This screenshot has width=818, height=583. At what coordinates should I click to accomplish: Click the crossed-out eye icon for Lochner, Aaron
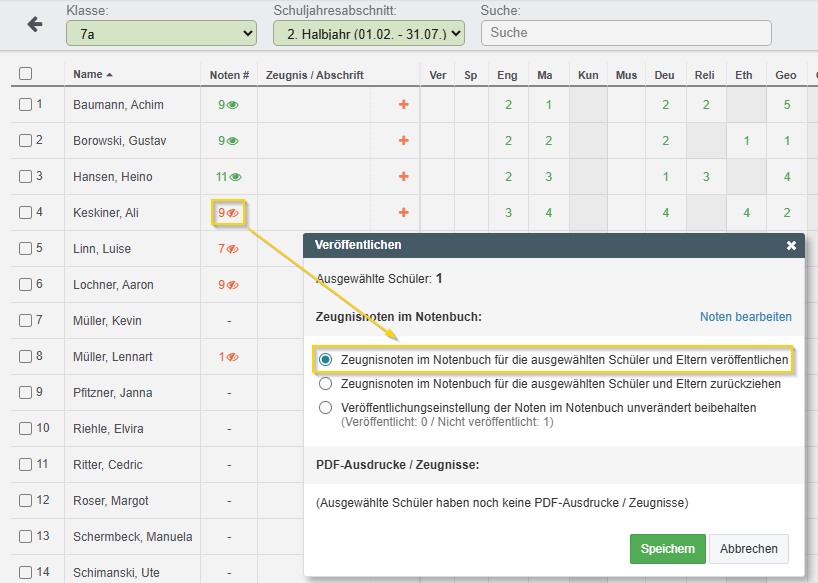233,285
